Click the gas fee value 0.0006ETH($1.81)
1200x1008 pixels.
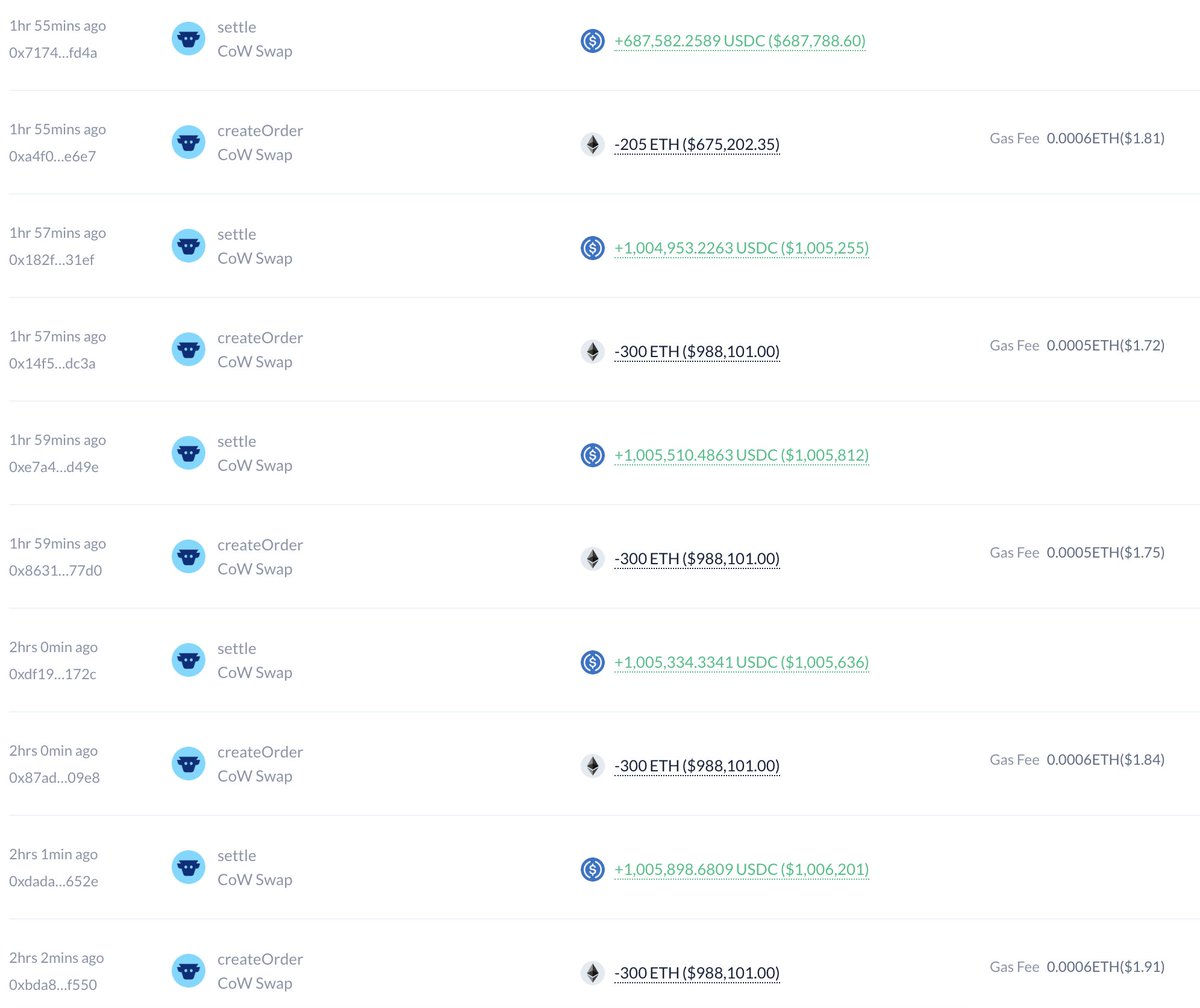(x=1106, y=138)
